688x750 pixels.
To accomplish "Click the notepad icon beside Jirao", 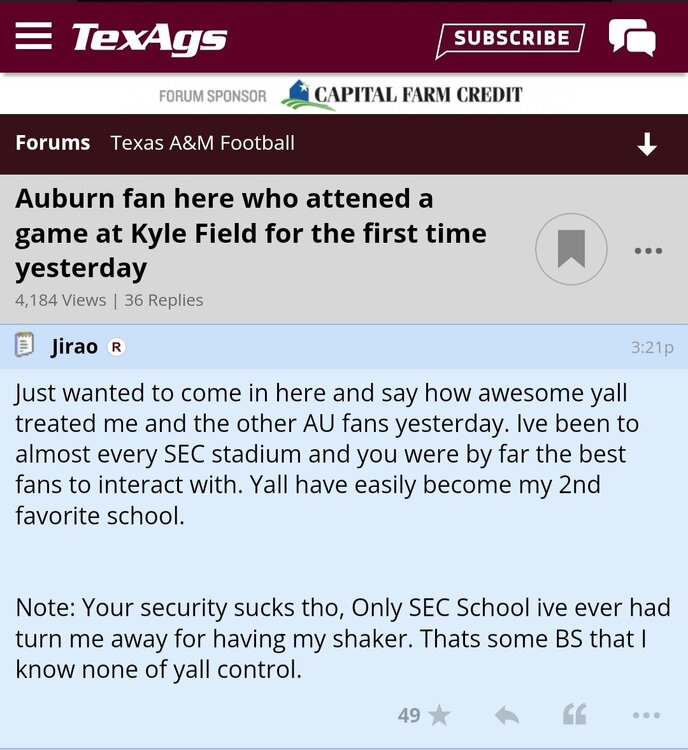I will coord(26,346).
